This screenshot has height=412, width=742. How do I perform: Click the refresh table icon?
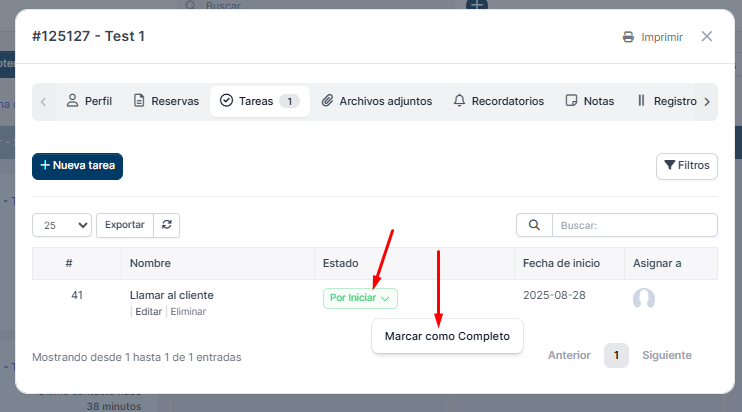click(x=167, y=225)
